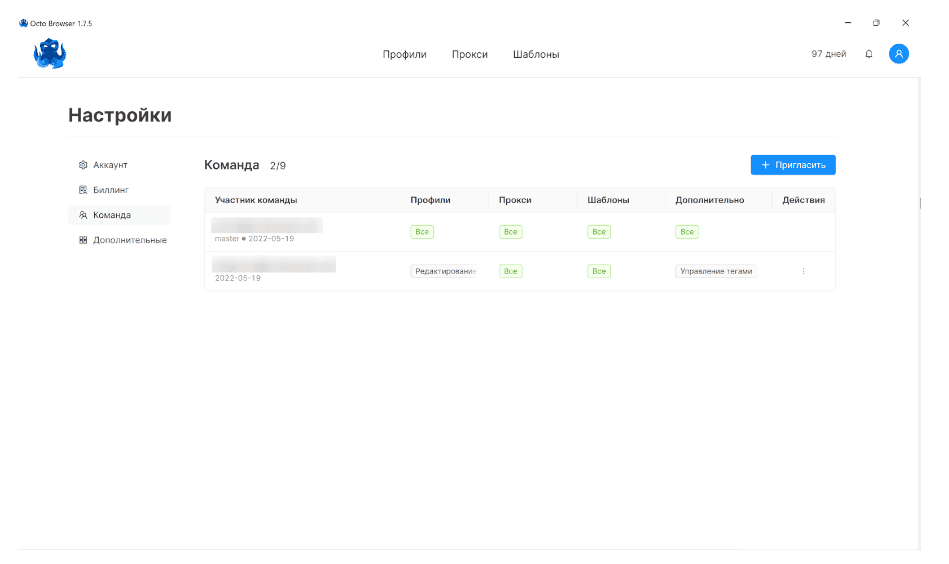Click the master member's Прокси Все tag
The width and height of the screenshot is (949, 564).
point(510,232)
